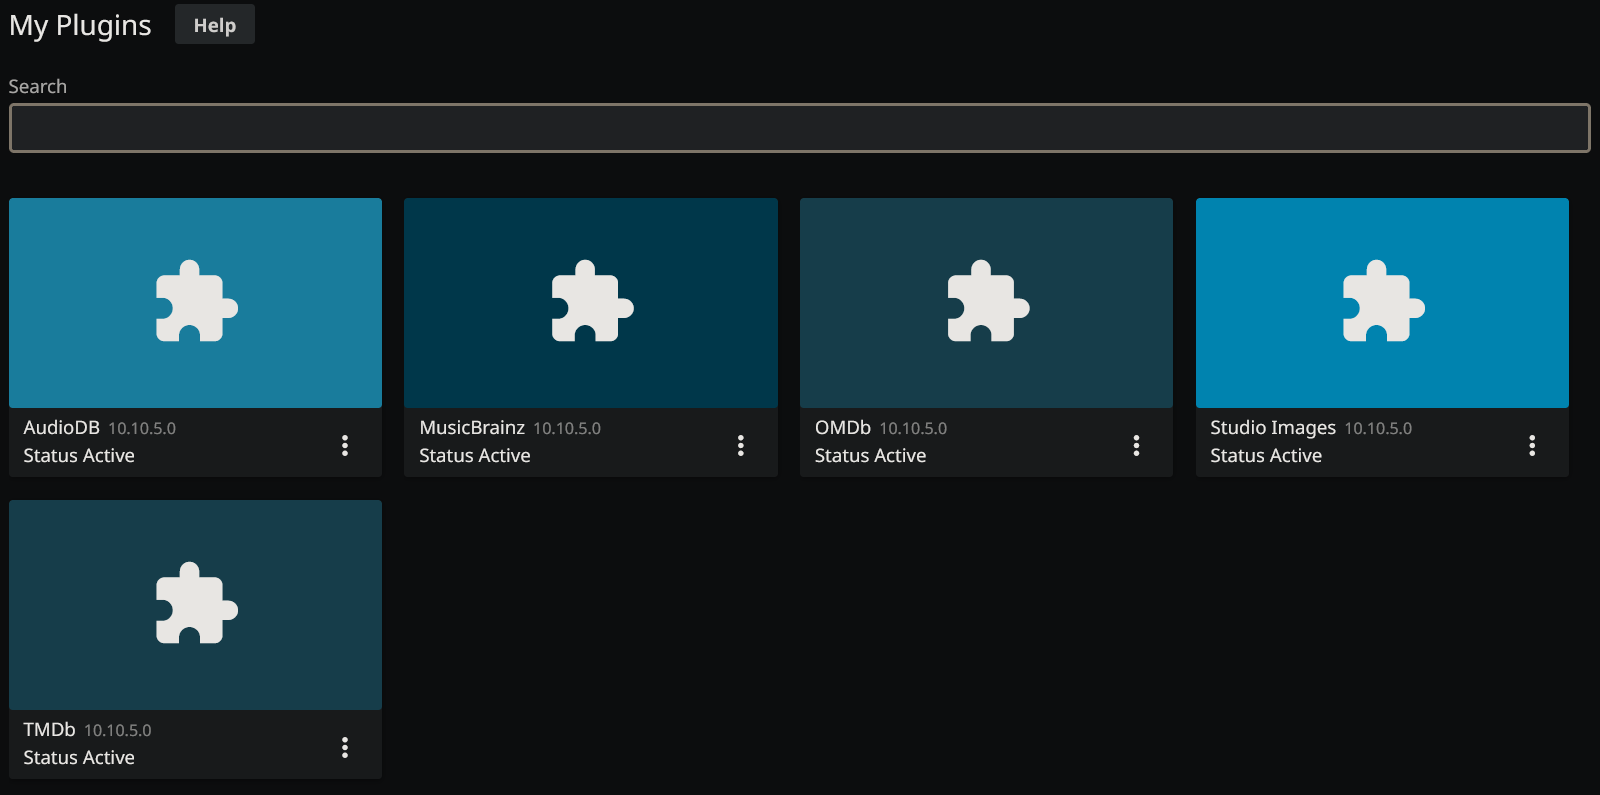Open the AudioDB three-dot menu
Viewport: 1600px width, 795px height.
pyautogui.click(x=345, y=445)
